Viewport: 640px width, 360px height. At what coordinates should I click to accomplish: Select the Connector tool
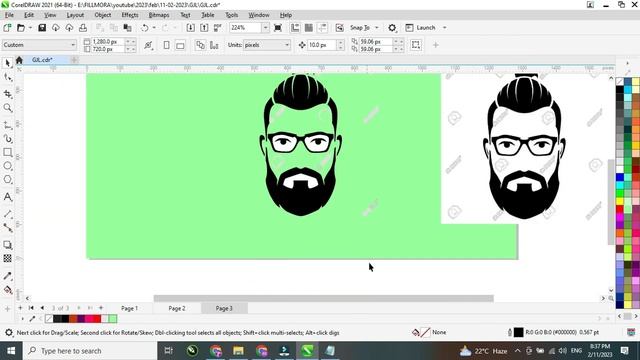coord(7,227)
